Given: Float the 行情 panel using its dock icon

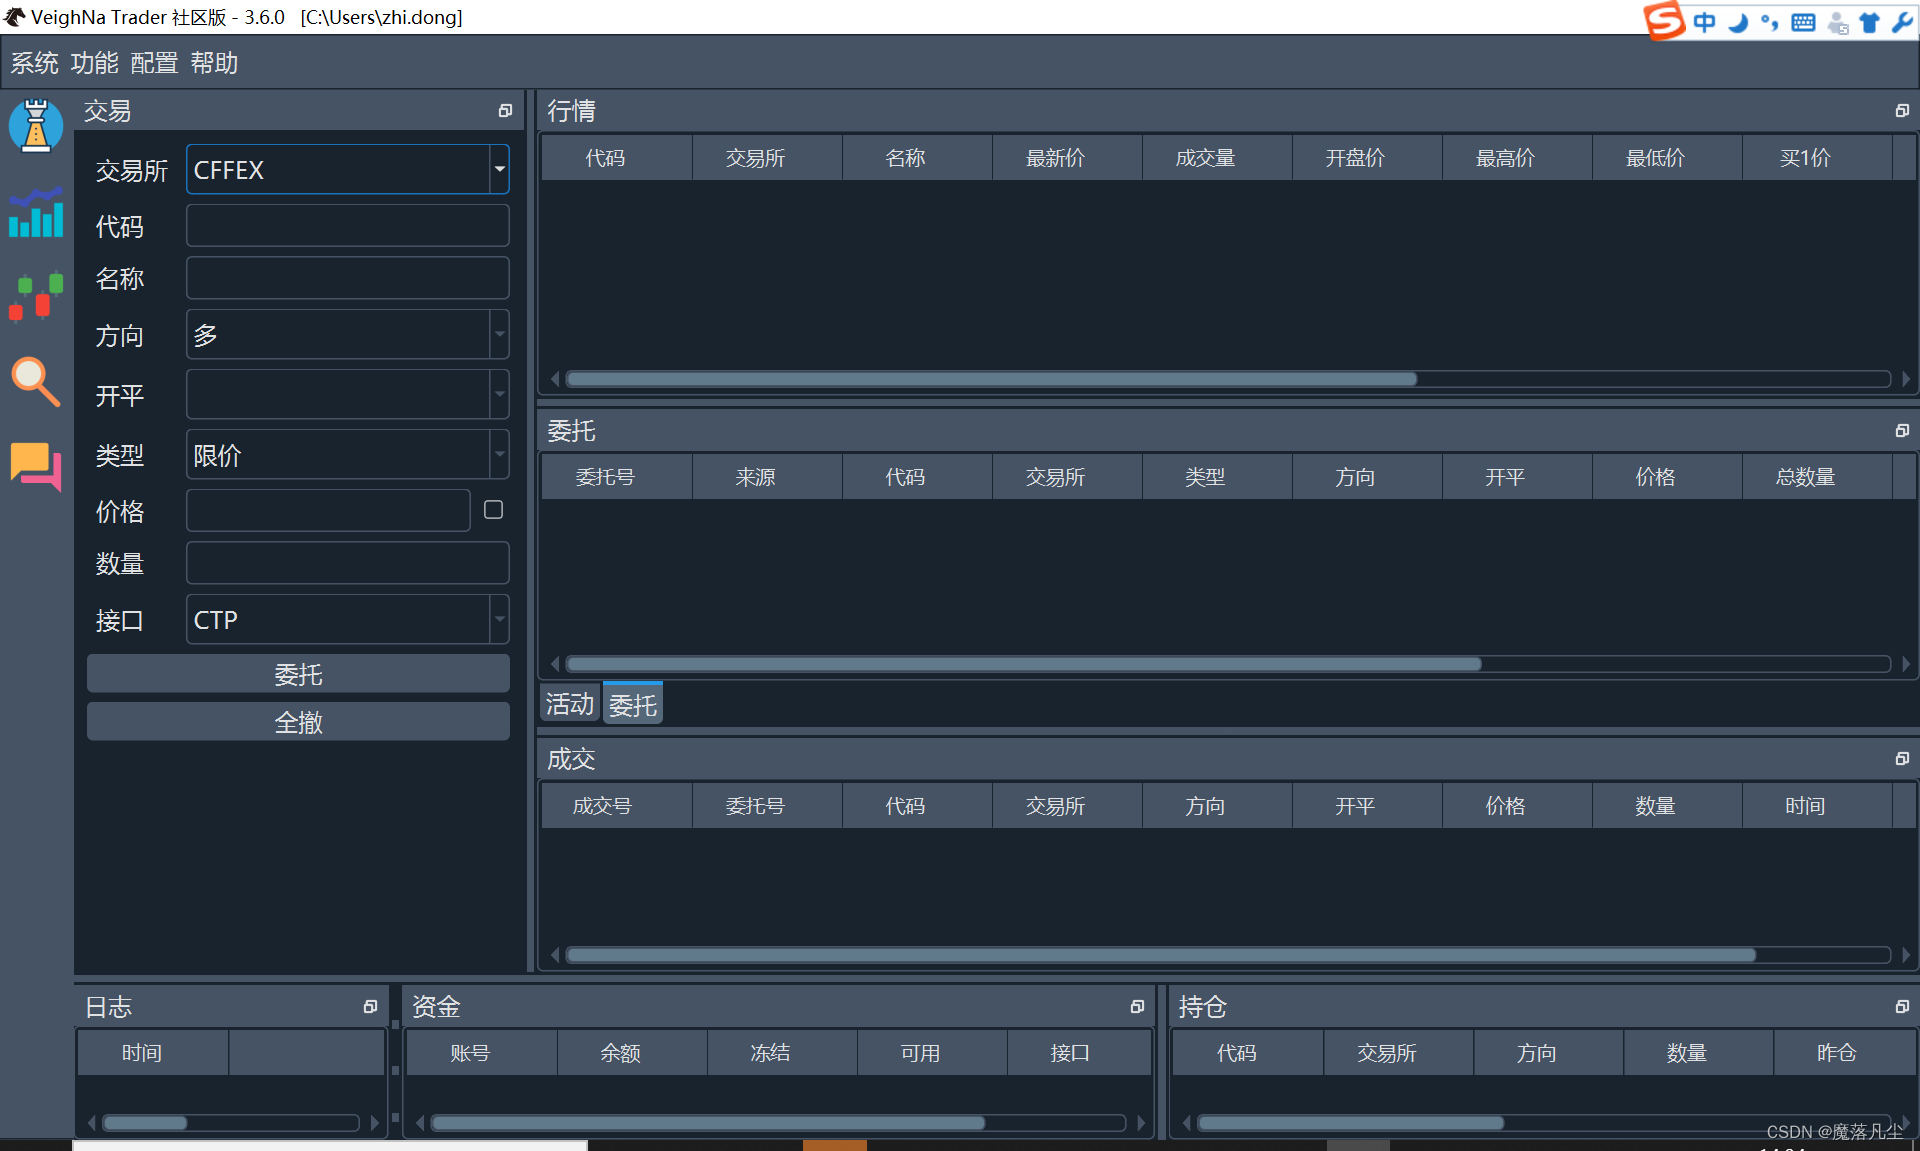Looking at the screenshot, I should 1901,111.
